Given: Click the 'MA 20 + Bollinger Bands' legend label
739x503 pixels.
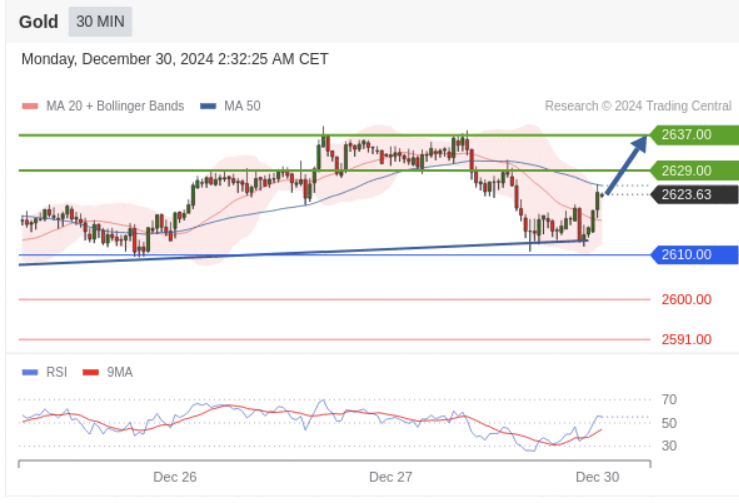Looking at the screenshot, I should pyautogui.click(x=115, y=106).
